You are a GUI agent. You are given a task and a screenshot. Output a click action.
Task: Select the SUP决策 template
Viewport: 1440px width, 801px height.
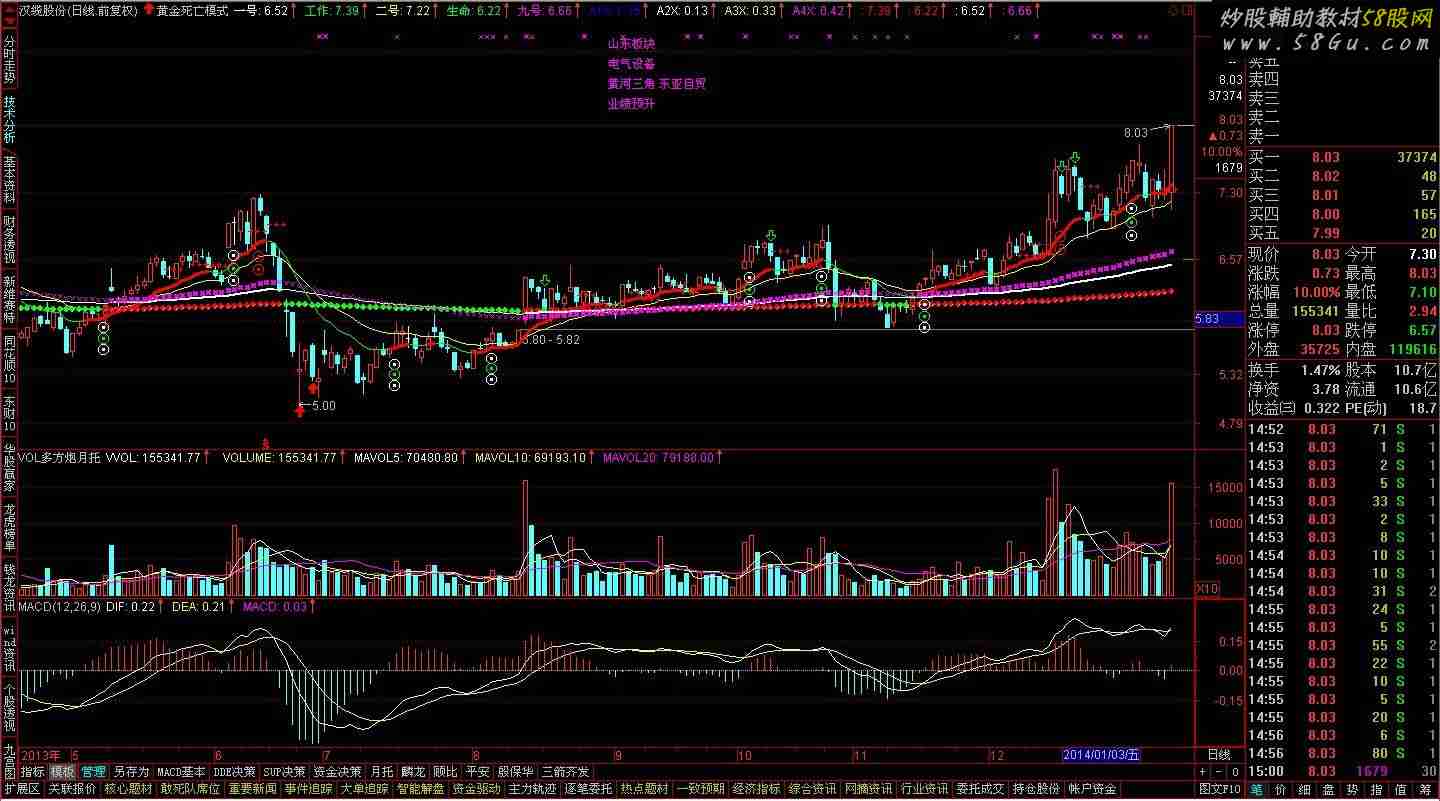tap(285, 772)
